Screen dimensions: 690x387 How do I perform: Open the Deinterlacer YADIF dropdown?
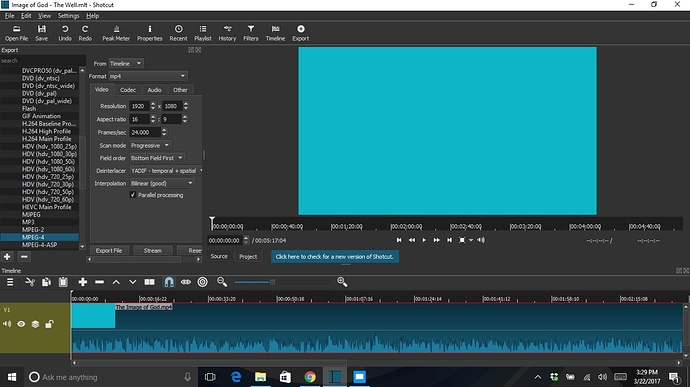(x=166, y=171)
